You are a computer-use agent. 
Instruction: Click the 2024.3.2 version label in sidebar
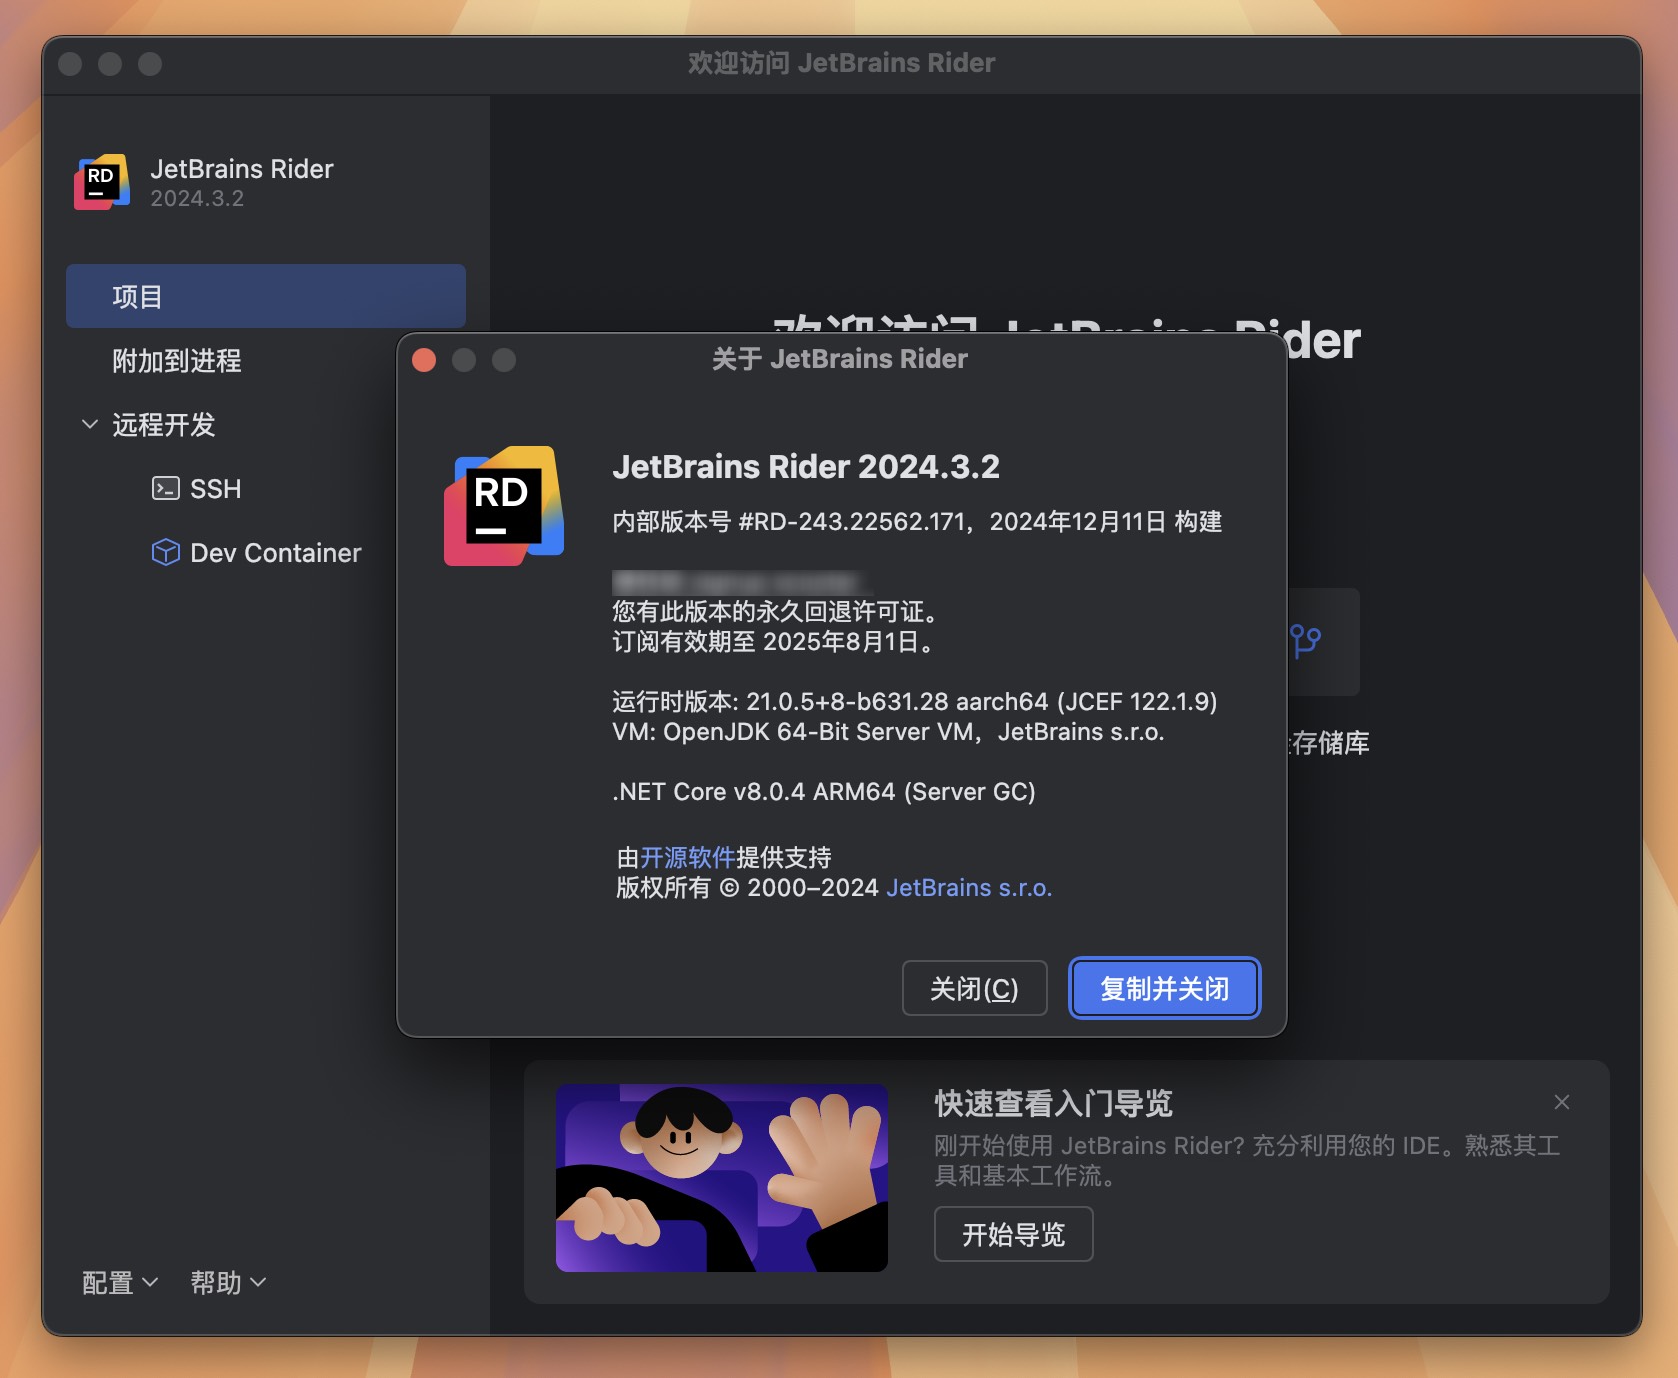coord(197,198)
